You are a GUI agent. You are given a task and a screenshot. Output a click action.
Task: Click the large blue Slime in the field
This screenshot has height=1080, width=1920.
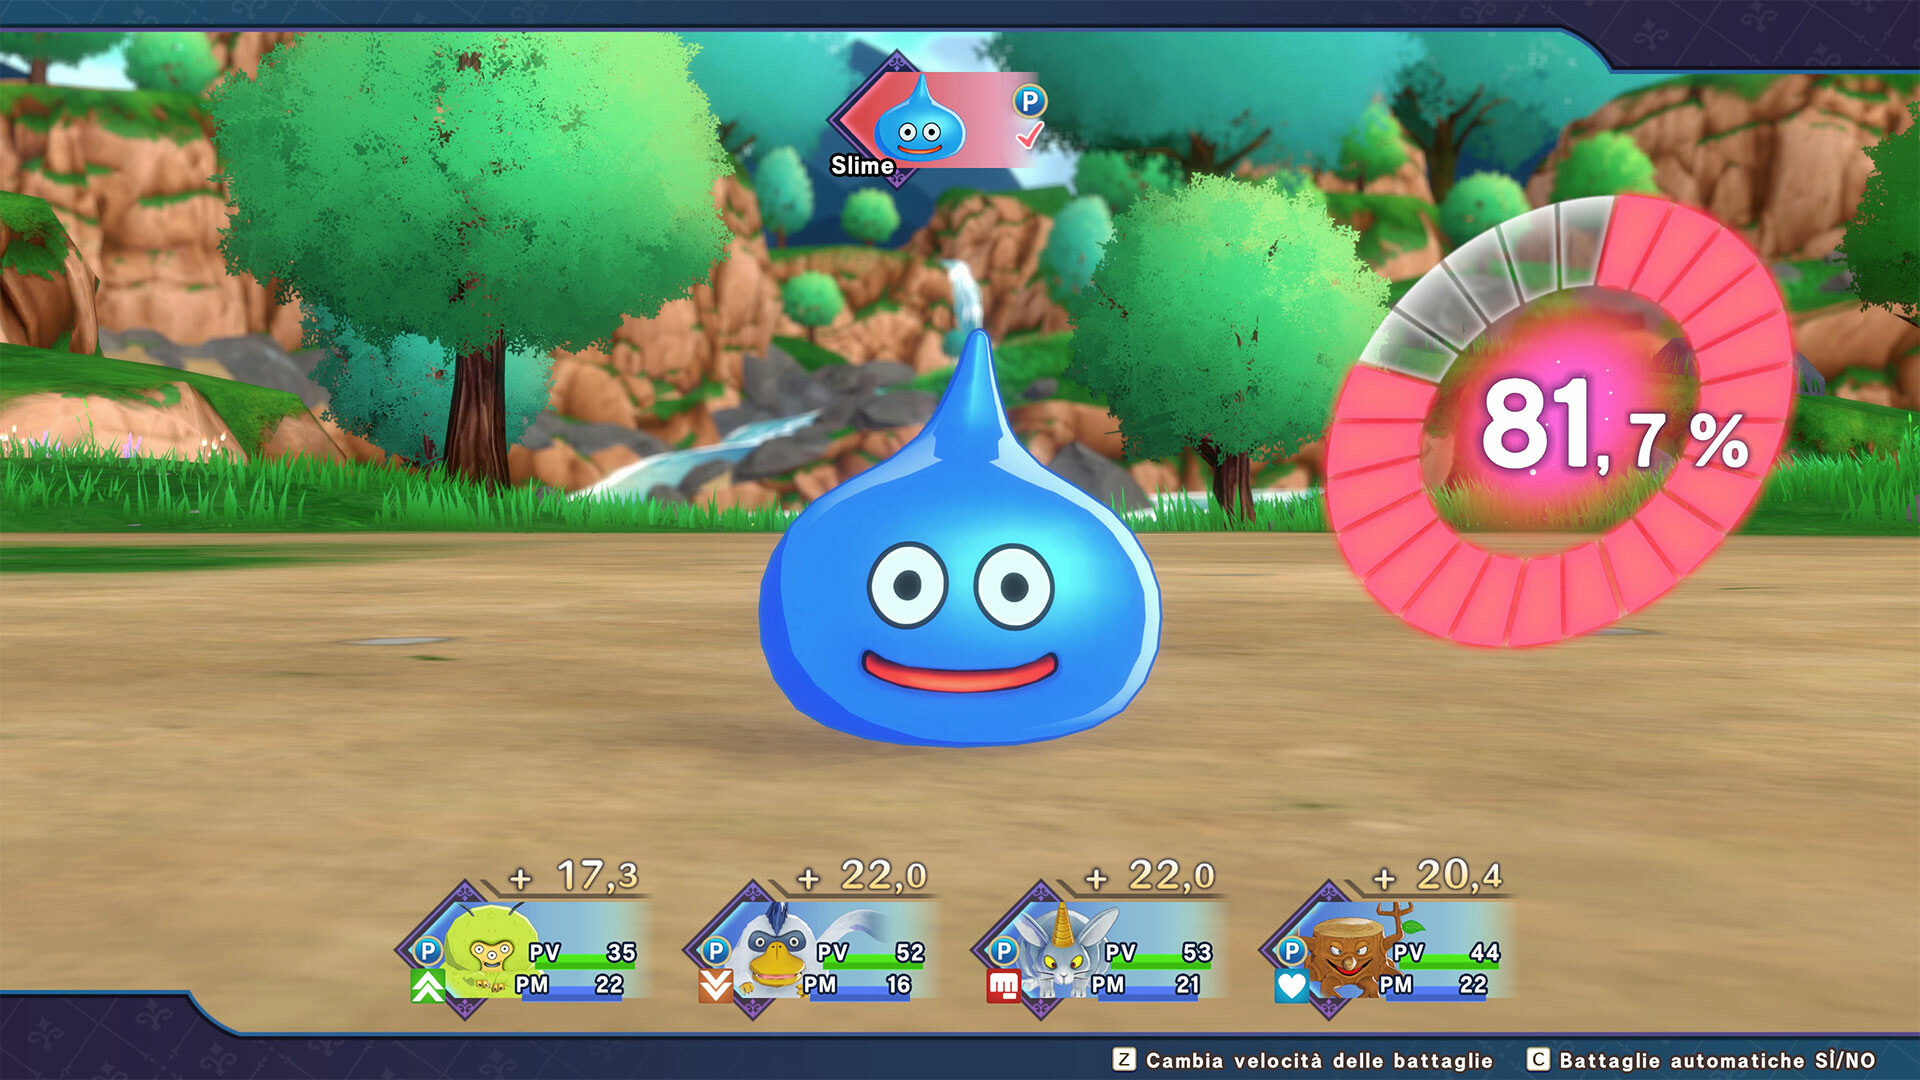[958, 600]
